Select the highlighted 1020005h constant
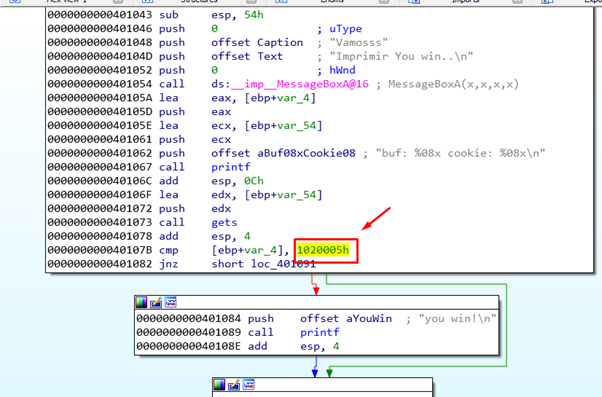This screenshot has width=602, height=397. 323,250
